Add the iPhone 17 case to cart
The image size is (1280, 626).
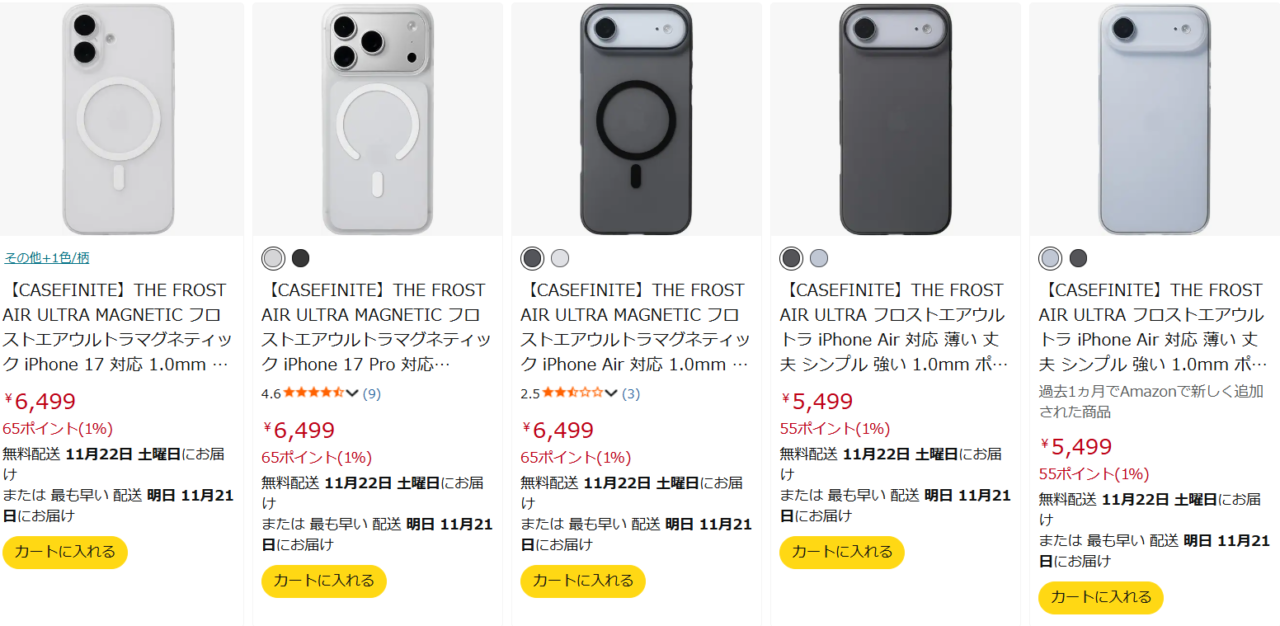(x=65, y=552)
